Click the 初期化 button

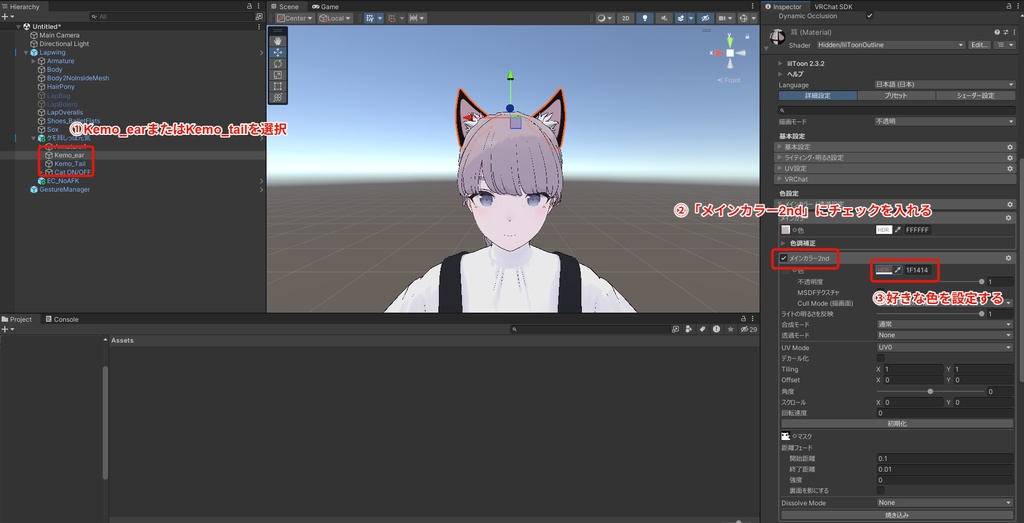[x=897, y=423]
